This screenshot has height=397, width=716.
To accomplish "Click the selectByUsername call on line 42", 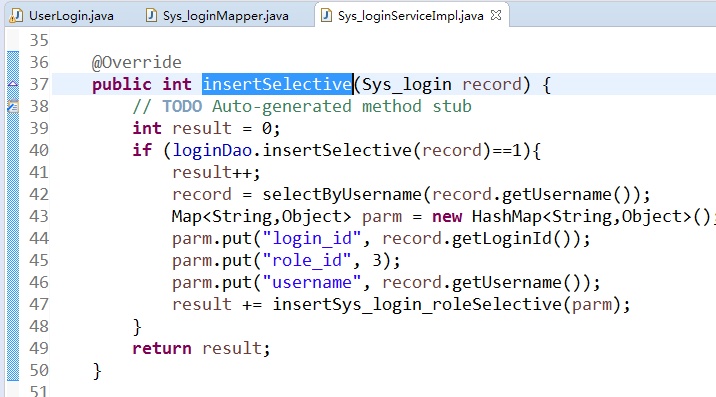I will (342, 195).
